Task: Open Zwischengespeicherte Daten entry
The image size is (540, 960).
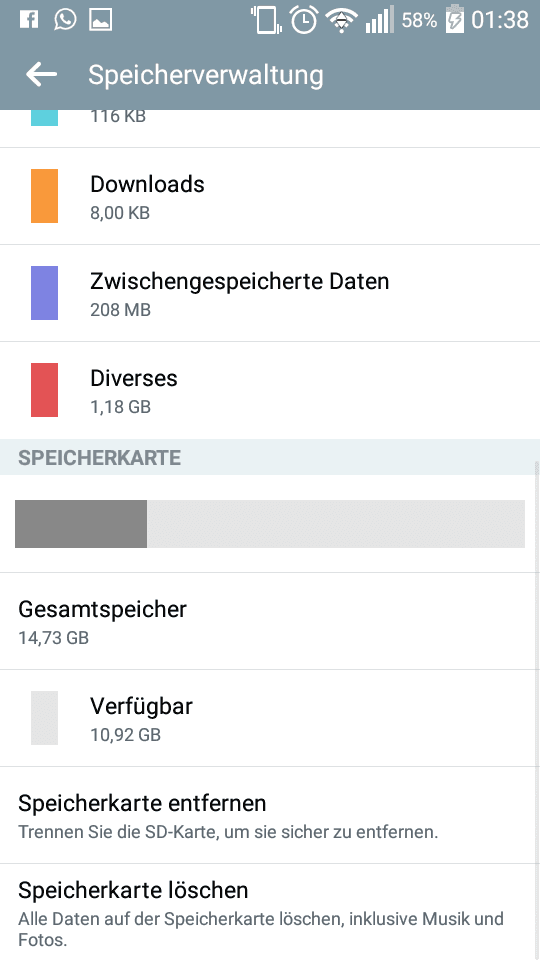Action: coord(270,293)
